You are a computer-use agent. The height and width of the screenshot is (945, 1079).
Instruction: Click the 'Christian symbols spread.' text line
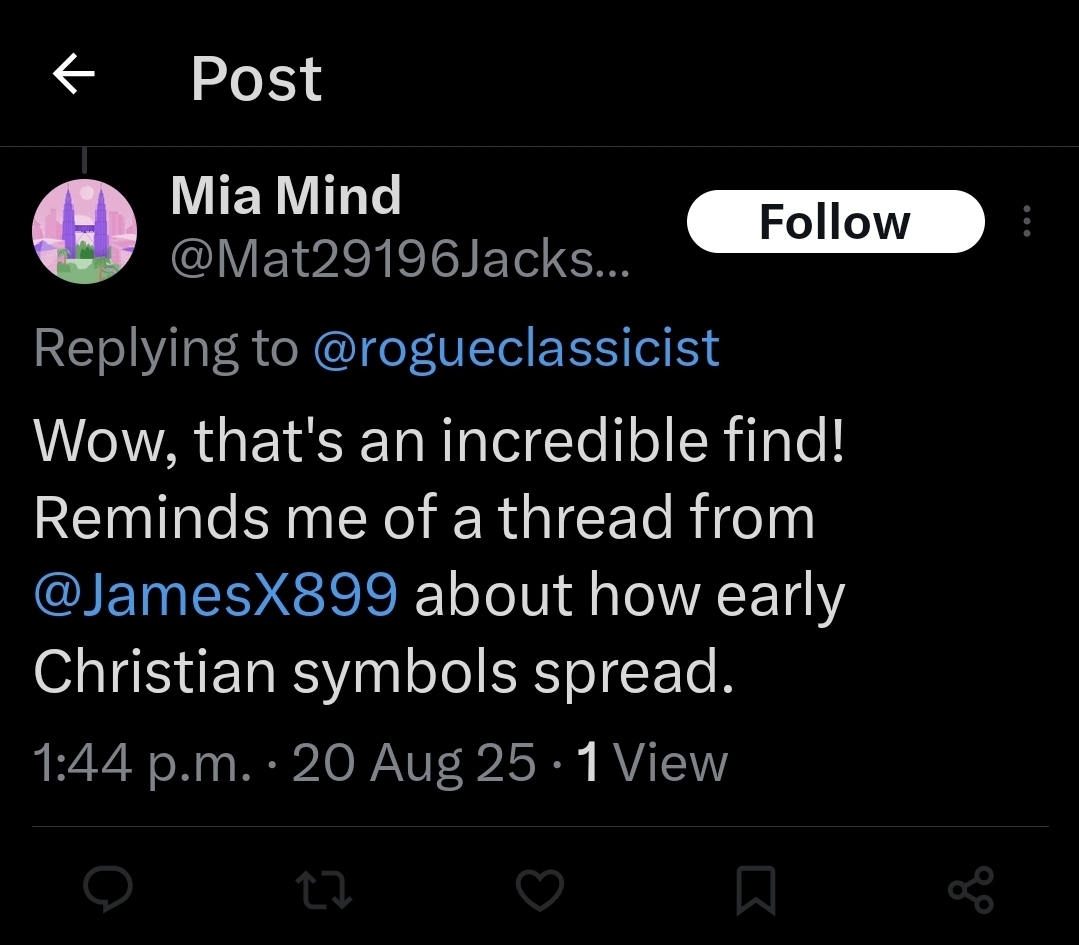[384, 672]
